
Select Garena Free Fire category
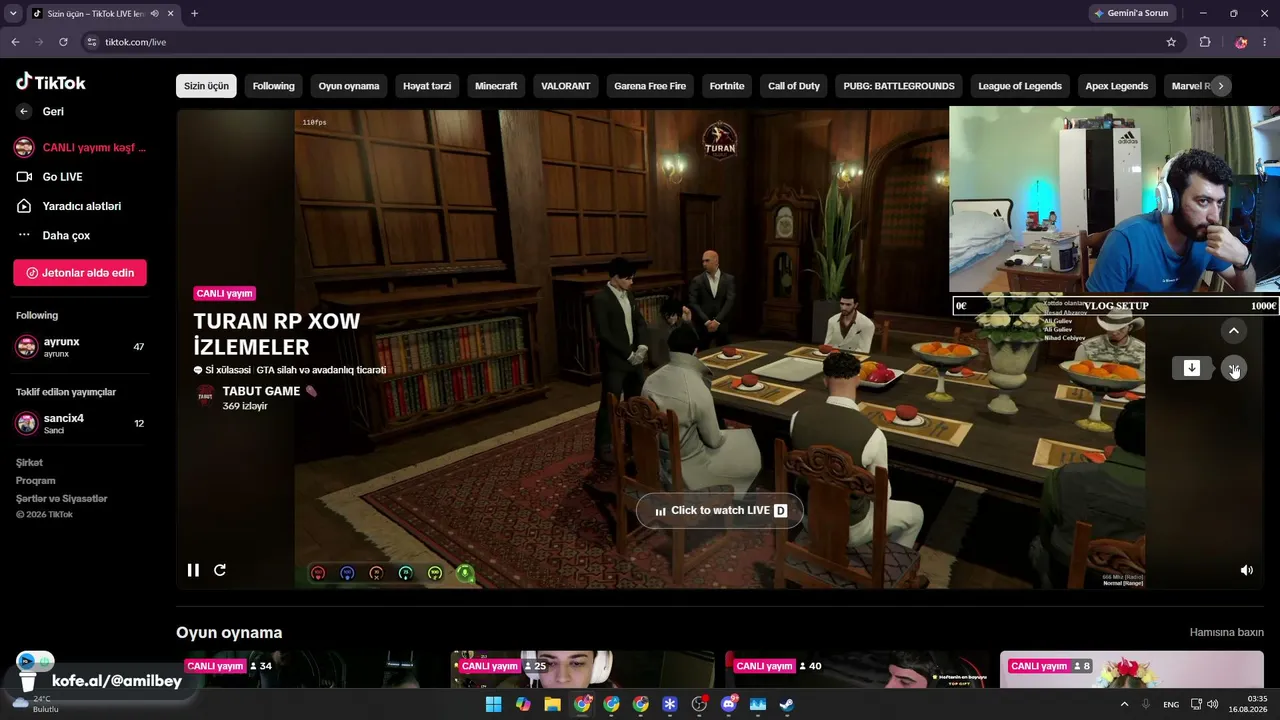tap(650, 86)
